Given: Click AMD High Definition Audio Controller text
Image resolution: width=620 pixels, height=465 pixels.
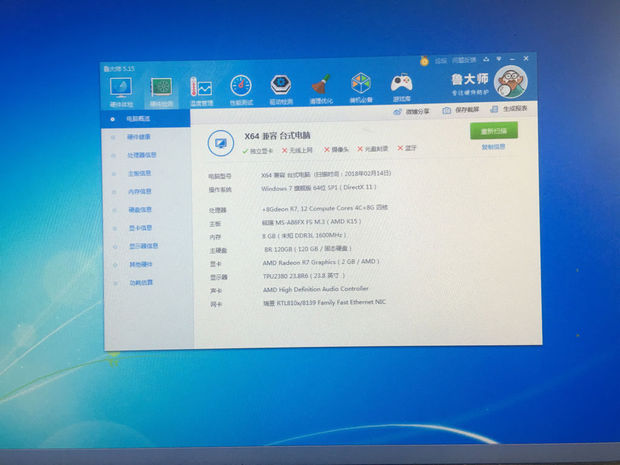Looking at the screenshot, I should (x=316, y=289).
